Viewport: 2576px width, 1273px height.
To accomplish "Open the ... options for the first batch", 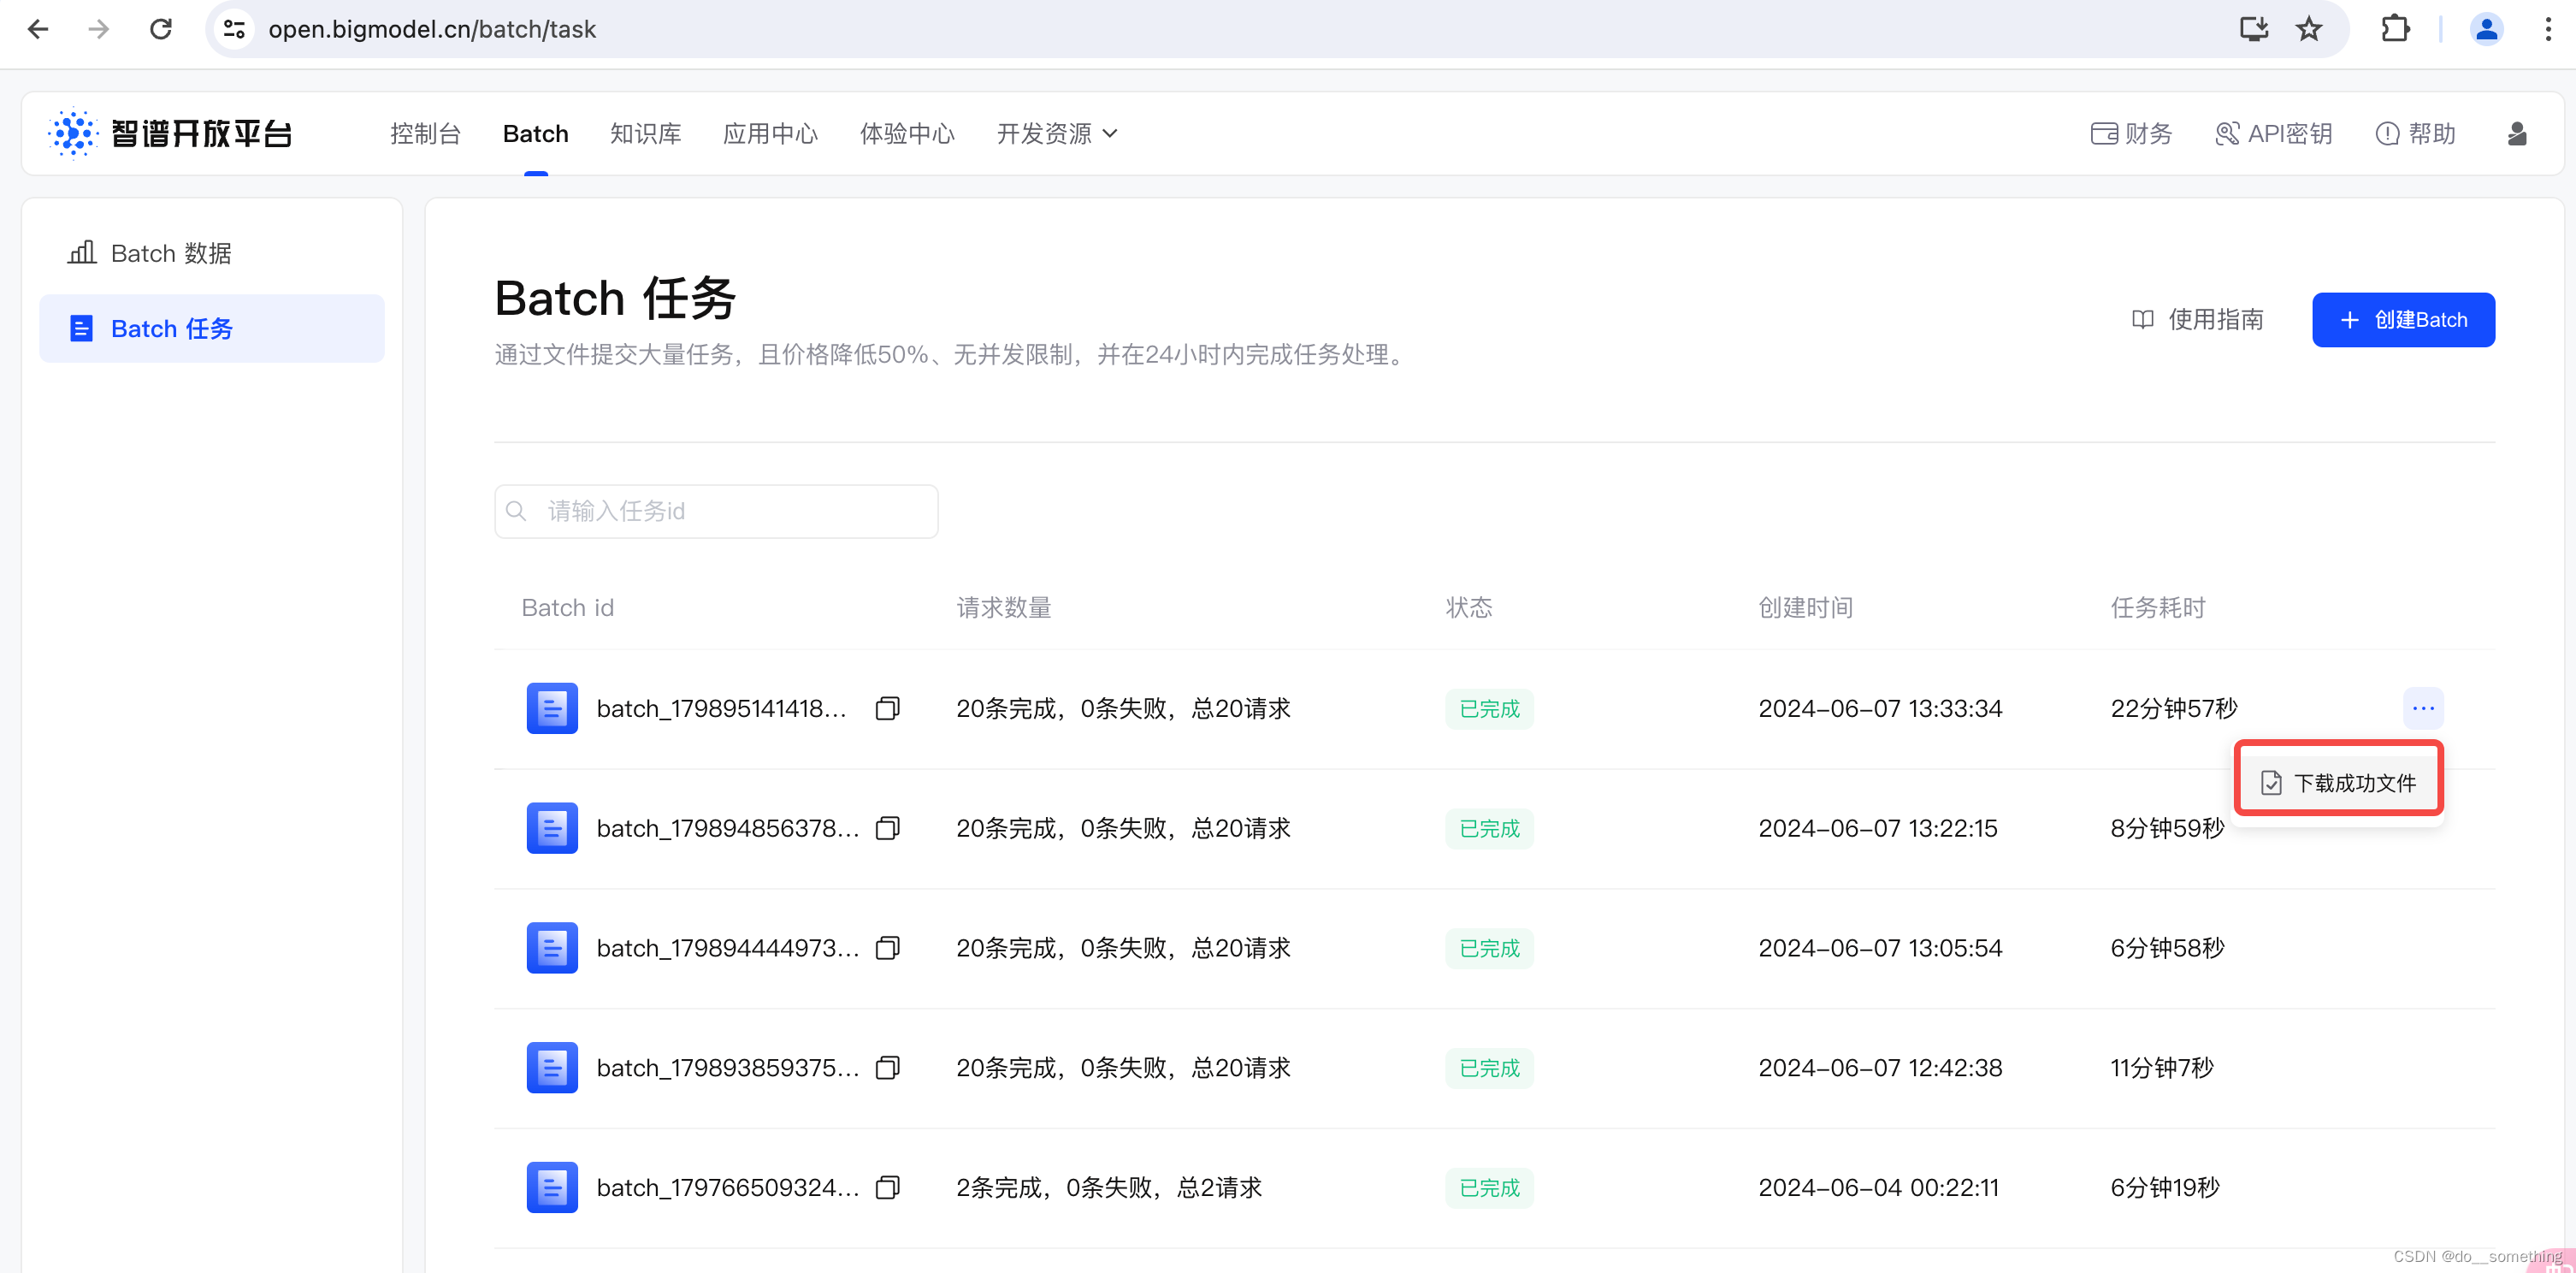I will 2422,708.
